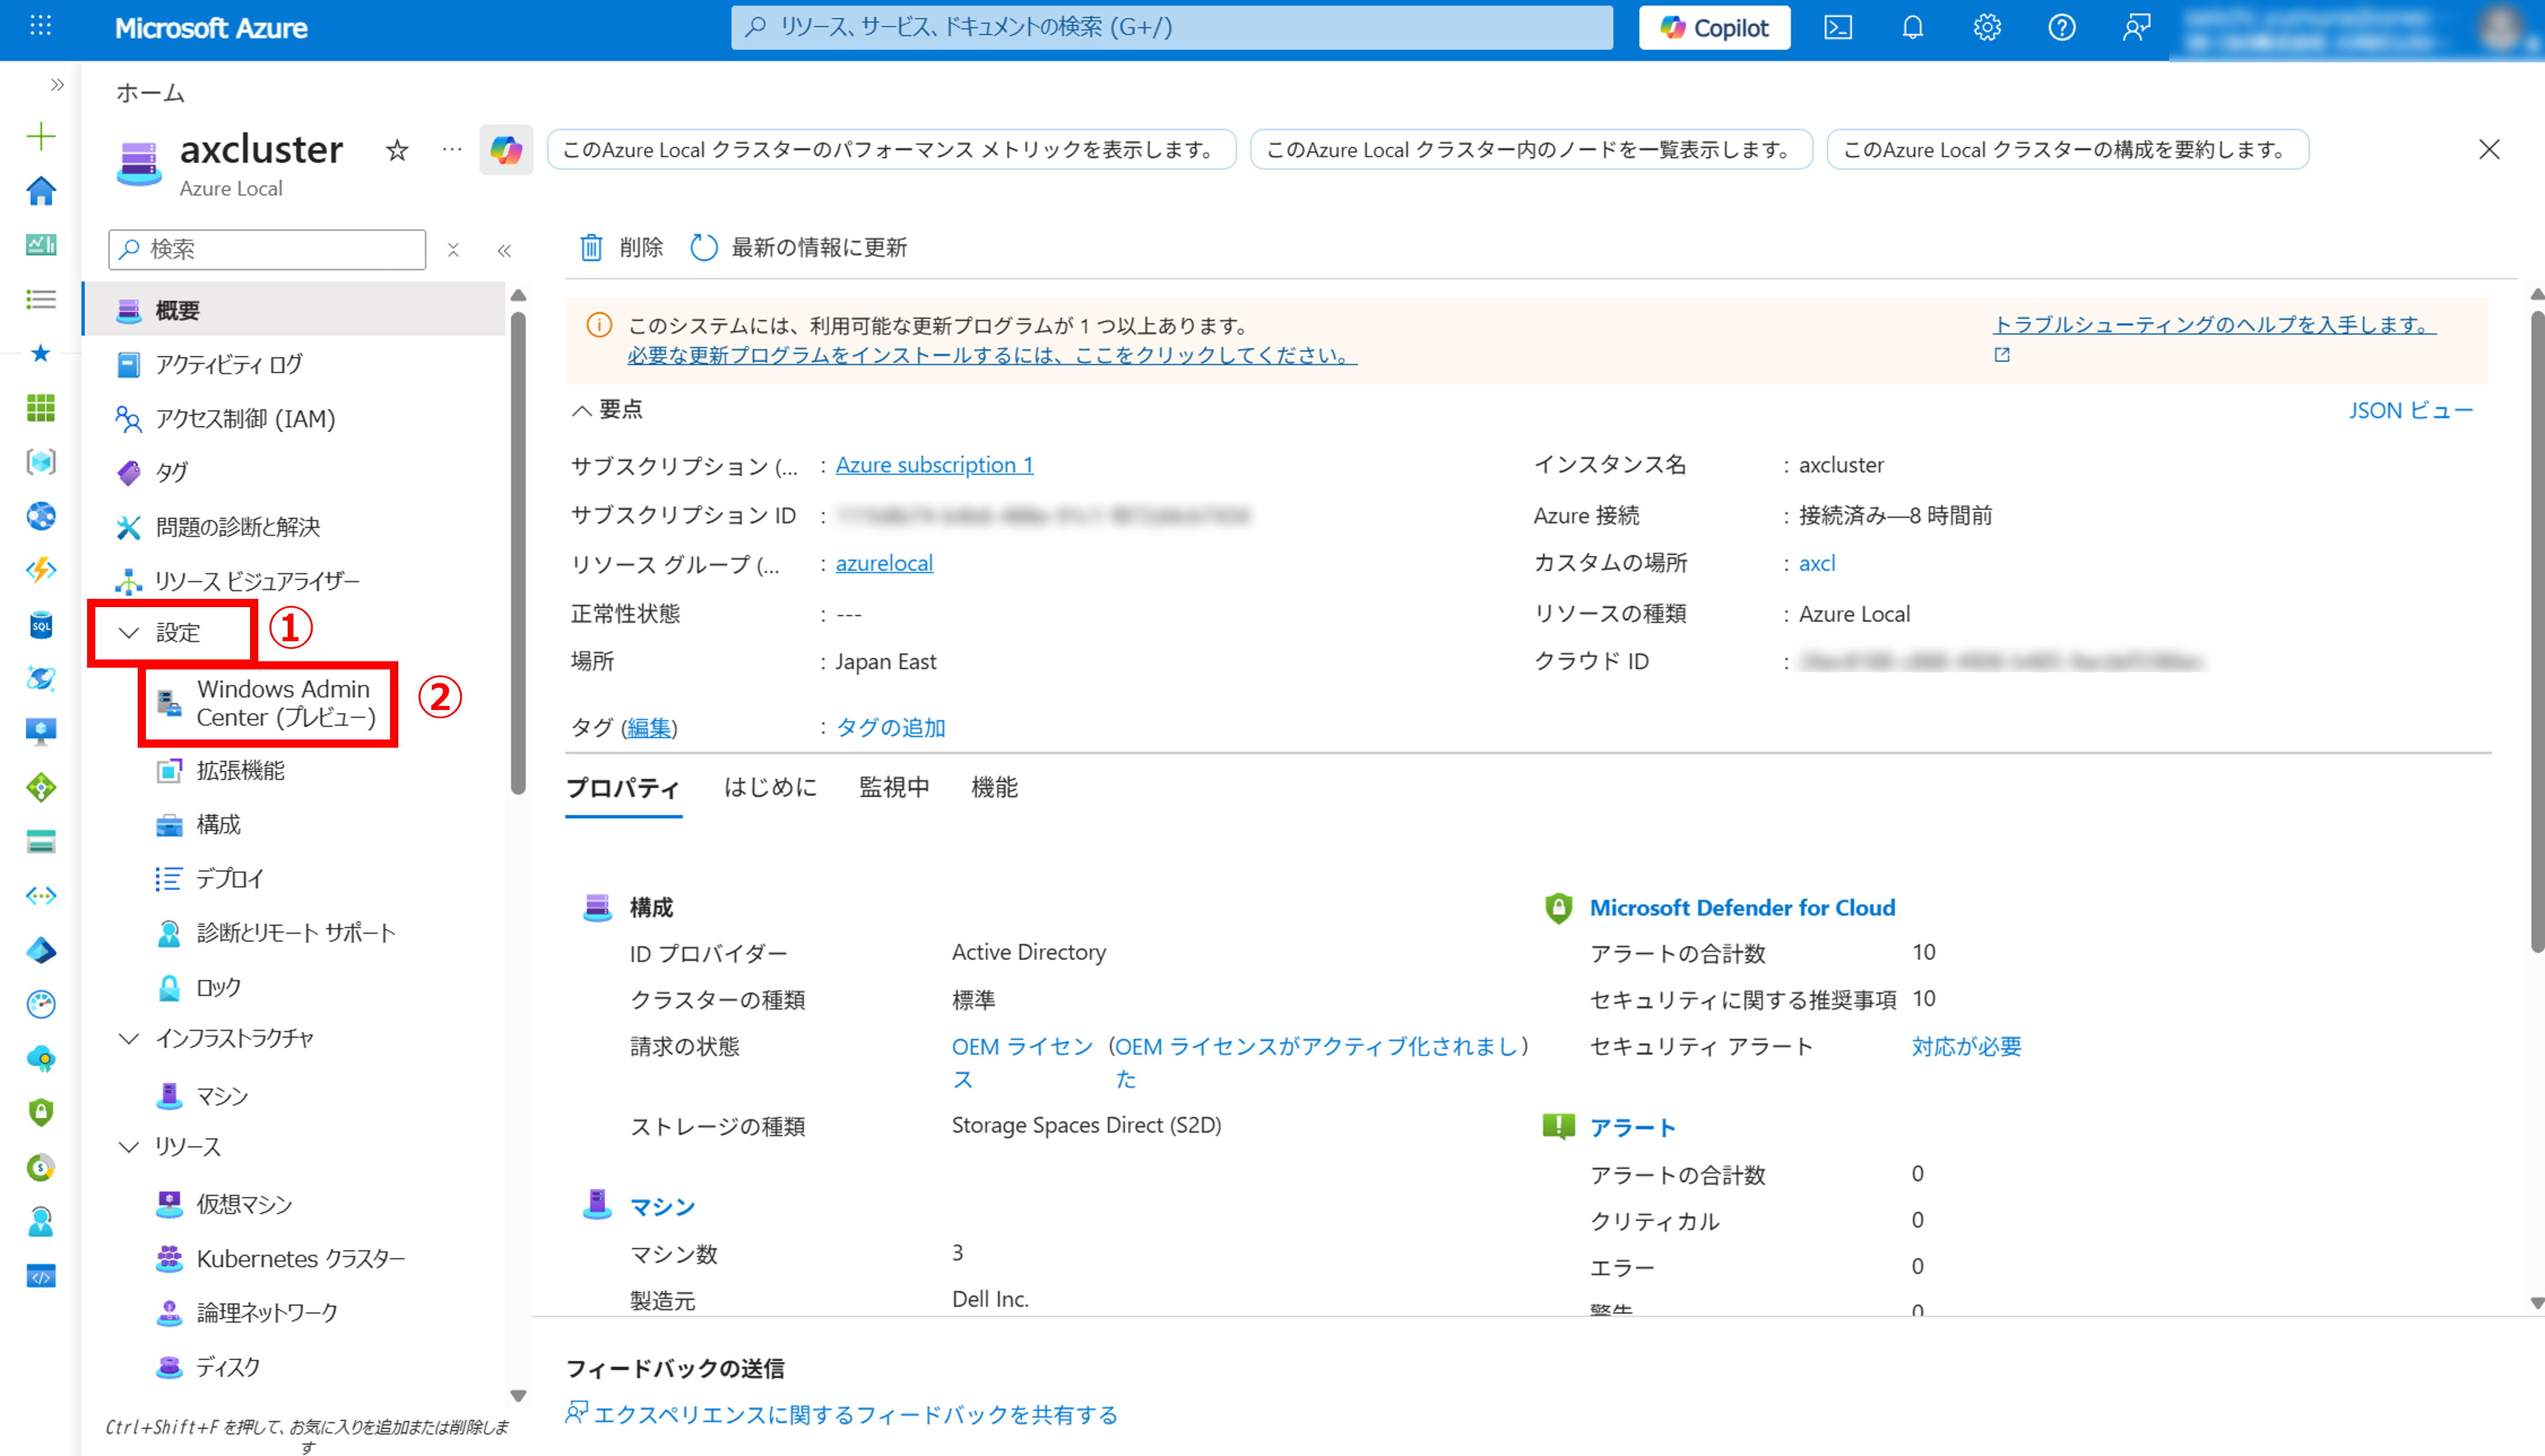Screen dimensions: 2545x1456
Task: Switch to the はじめに tab
Action: (x=770, y=788)
